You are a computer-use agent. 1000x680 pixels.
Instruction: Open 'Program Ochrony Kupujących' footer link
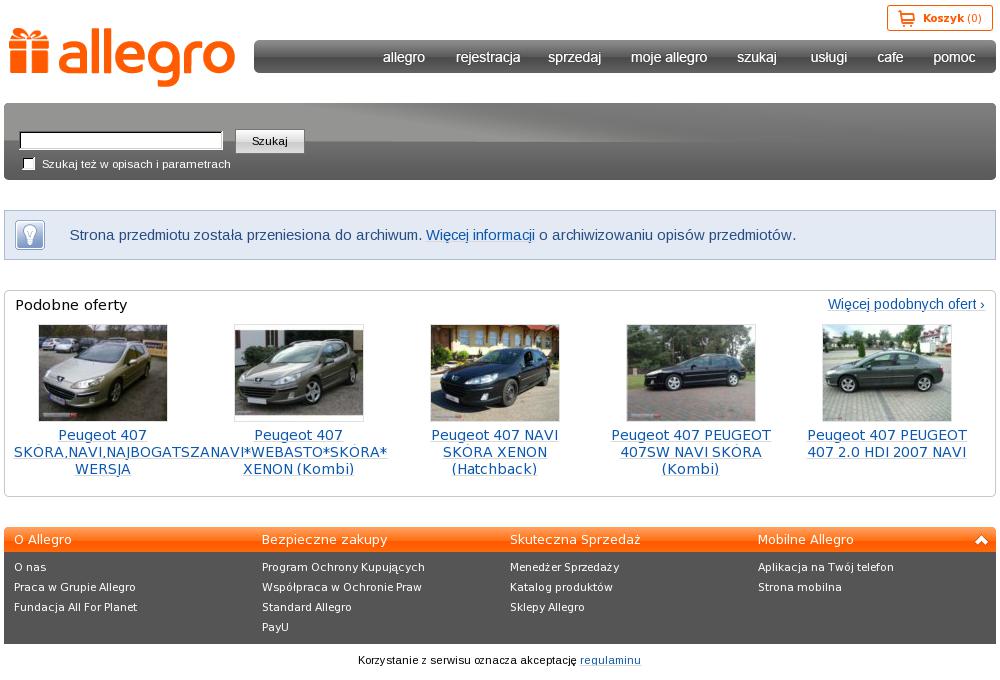tap(343, 567)
